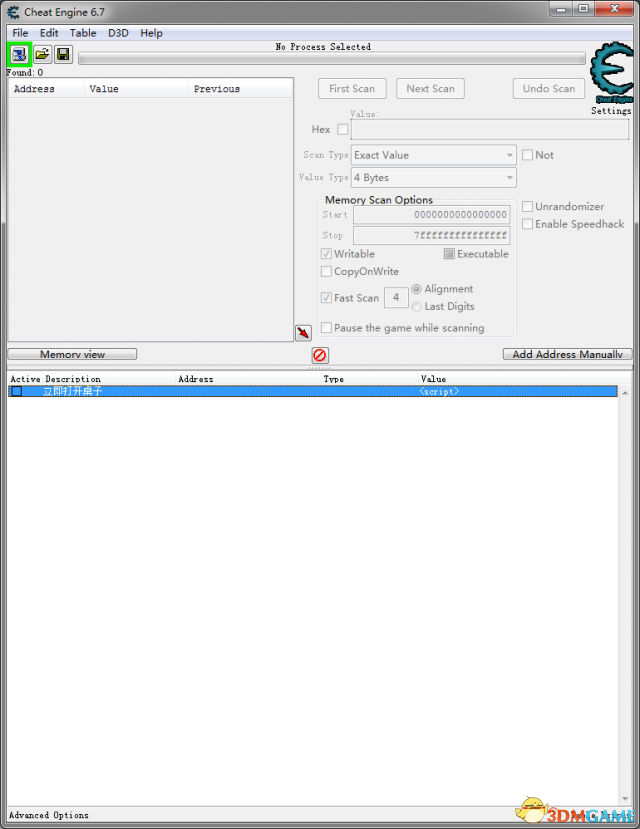Click the Active column header
Screen dimensions: 640x829
coord(25,379)
